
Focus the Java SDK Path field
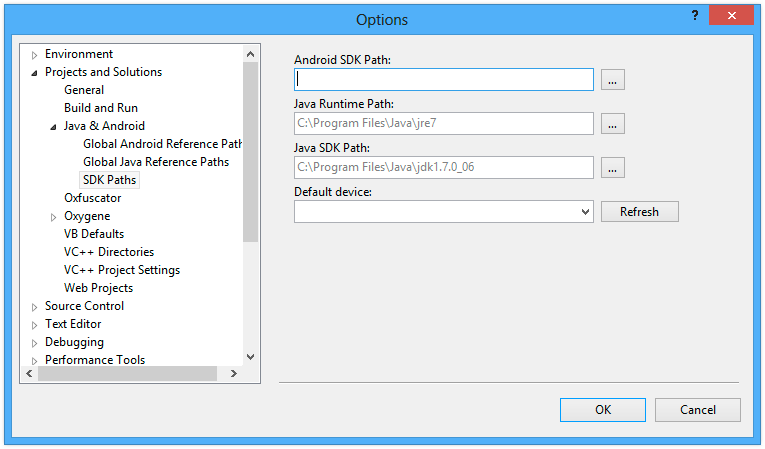click(444, 167)
